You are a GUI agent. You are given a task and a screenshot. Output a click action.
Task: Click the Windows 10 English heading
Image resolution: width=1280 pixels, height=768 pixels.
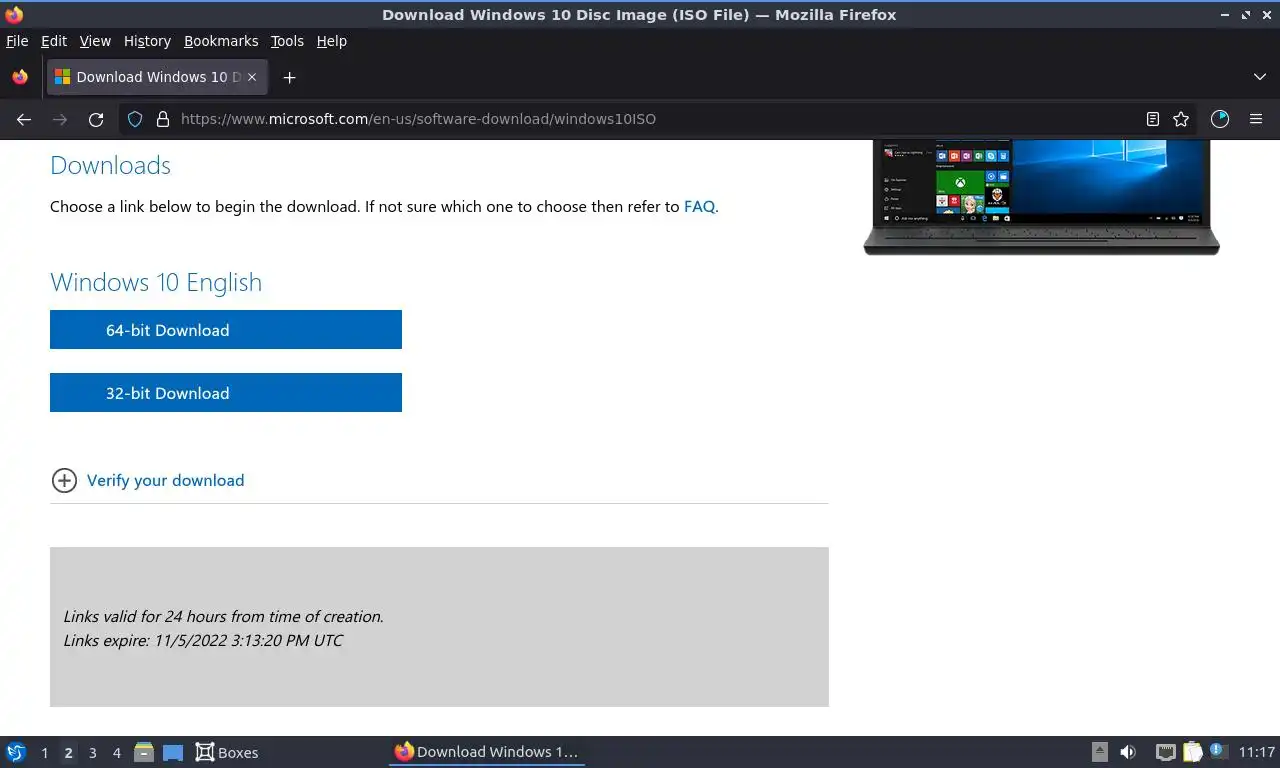[x=156, y=282]
